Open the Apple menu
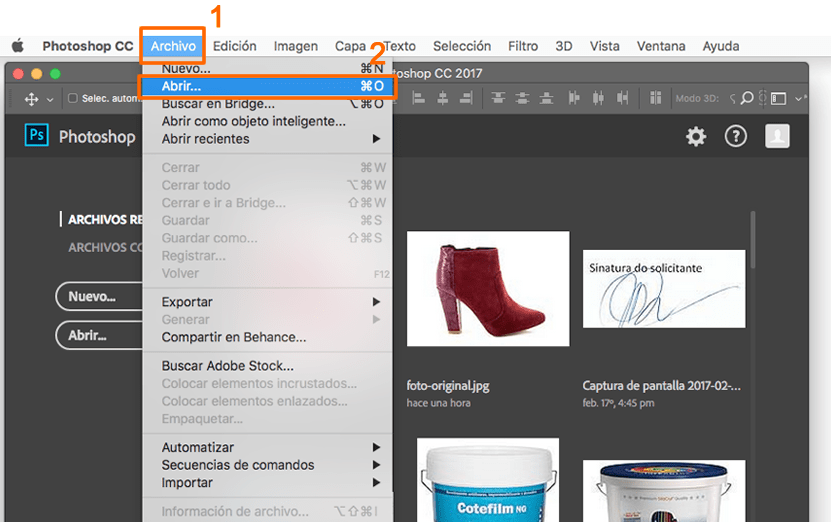The width and height of the screenshot is (831, 522). tap(17, 46)
